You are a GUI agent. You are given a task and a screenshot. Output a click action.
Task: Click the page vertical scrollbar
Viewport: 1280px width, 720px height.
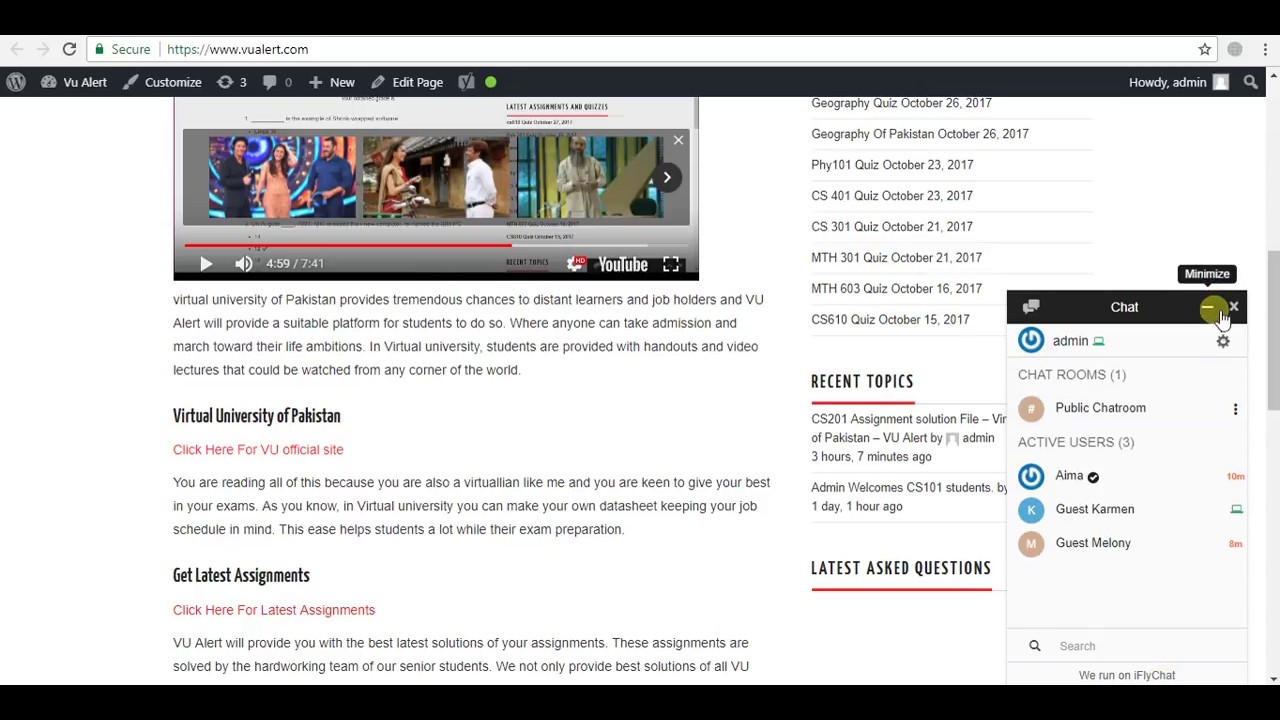point(1273,330)
